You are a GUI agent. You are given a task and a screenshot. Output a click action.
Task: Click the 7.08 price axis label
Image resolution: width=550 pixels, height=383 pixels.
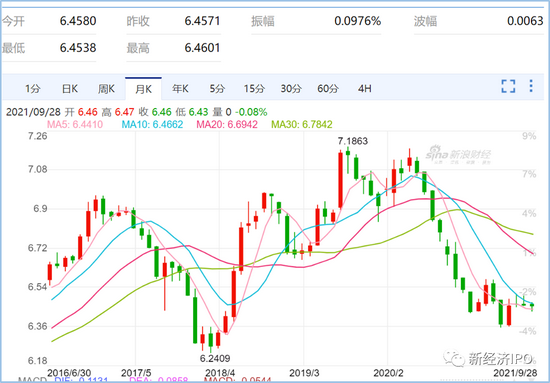point(38,170)
